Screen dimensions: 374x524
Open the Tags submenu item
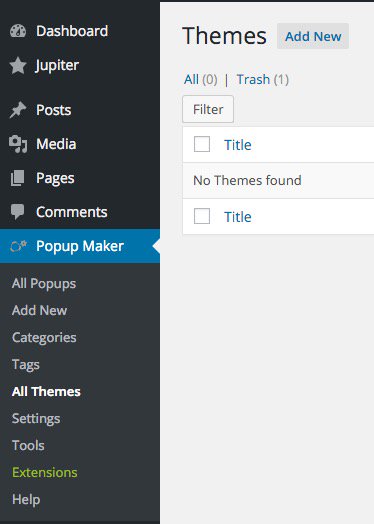pos(26,365)
